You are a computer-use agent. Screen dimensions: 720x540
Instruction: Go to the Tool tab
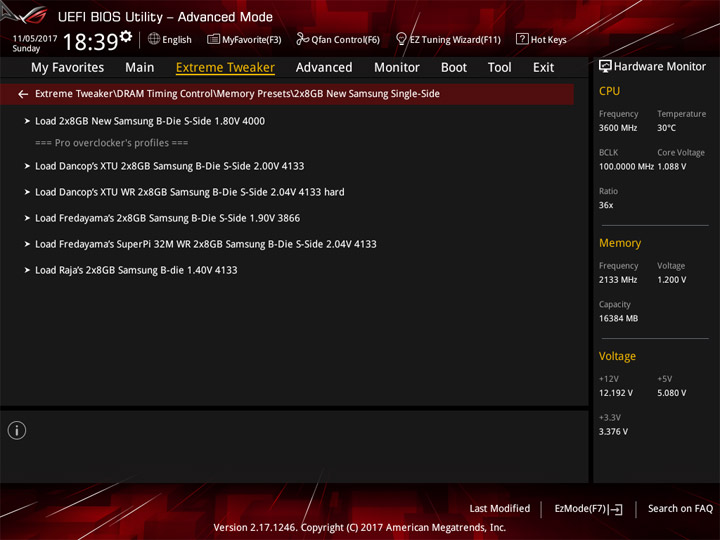click(500, 68)
